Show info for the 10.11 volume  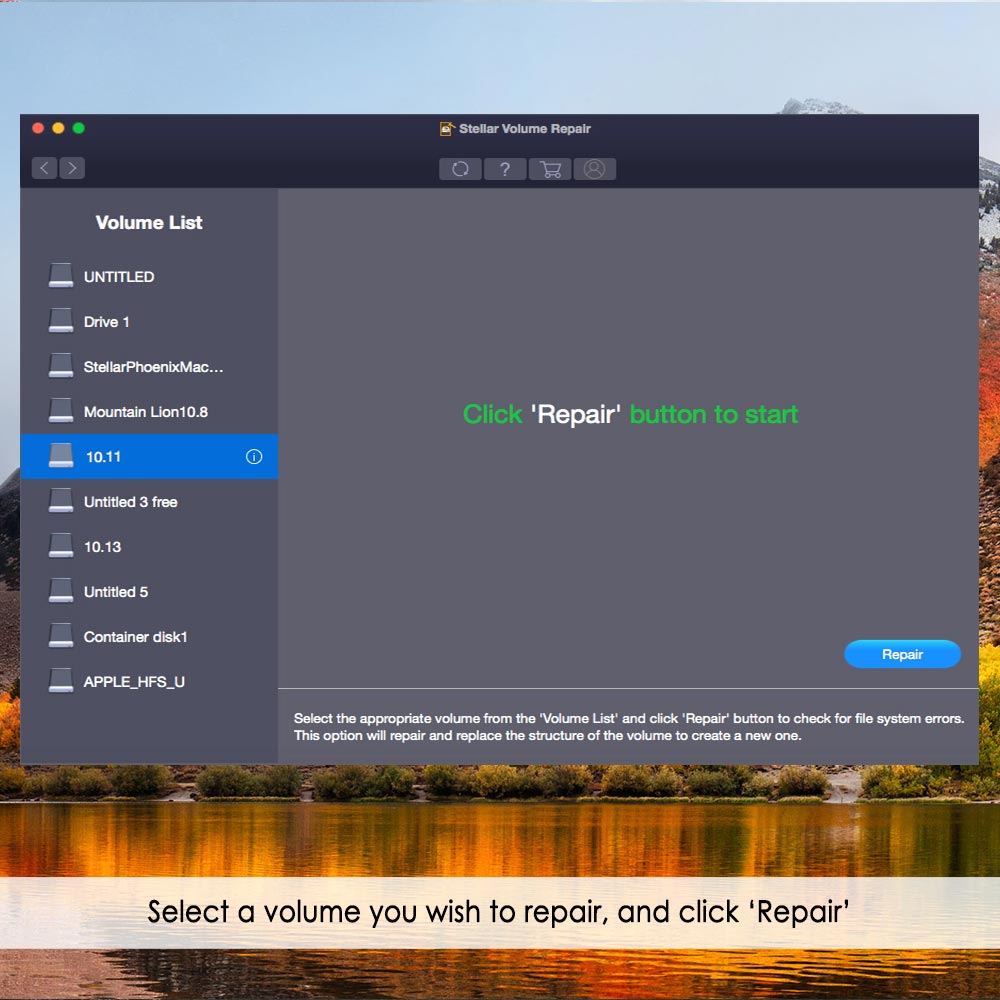tap(254, 457)
